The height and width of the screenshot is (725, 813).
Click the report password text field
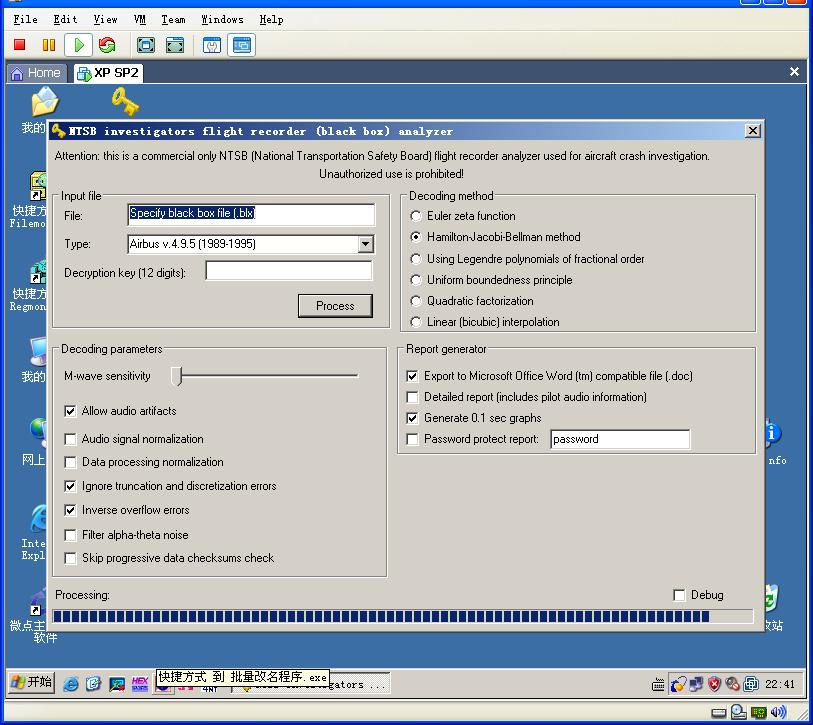[620, 439]
